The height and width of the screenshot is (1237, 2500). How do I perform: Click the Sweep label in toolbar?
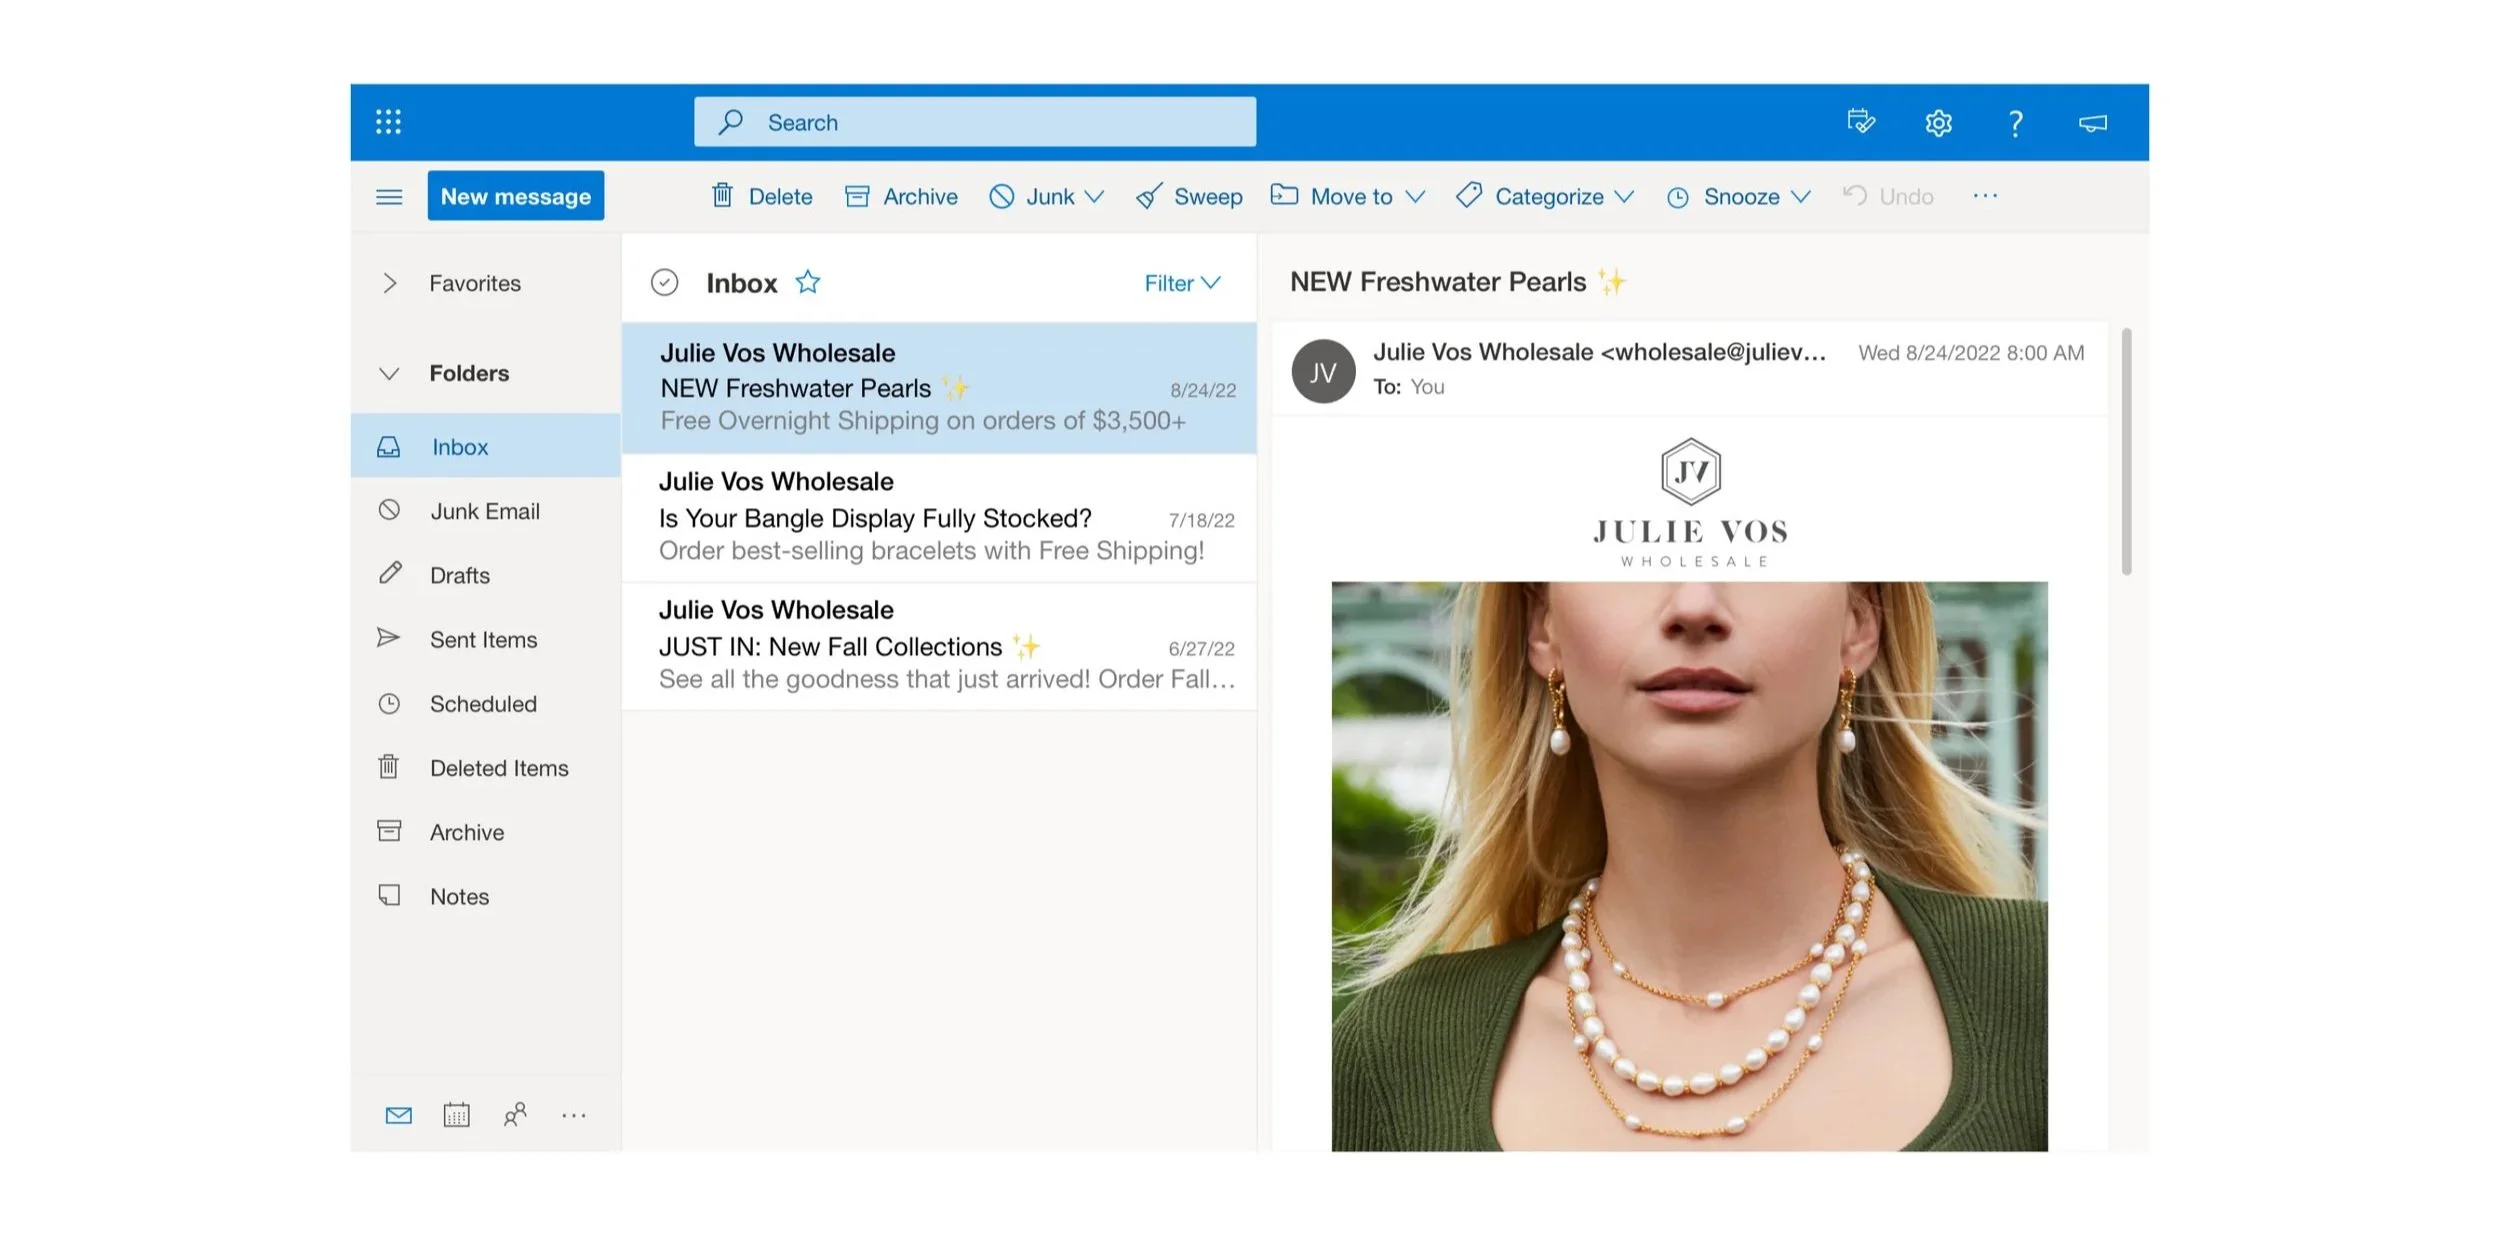(1208, 197)
